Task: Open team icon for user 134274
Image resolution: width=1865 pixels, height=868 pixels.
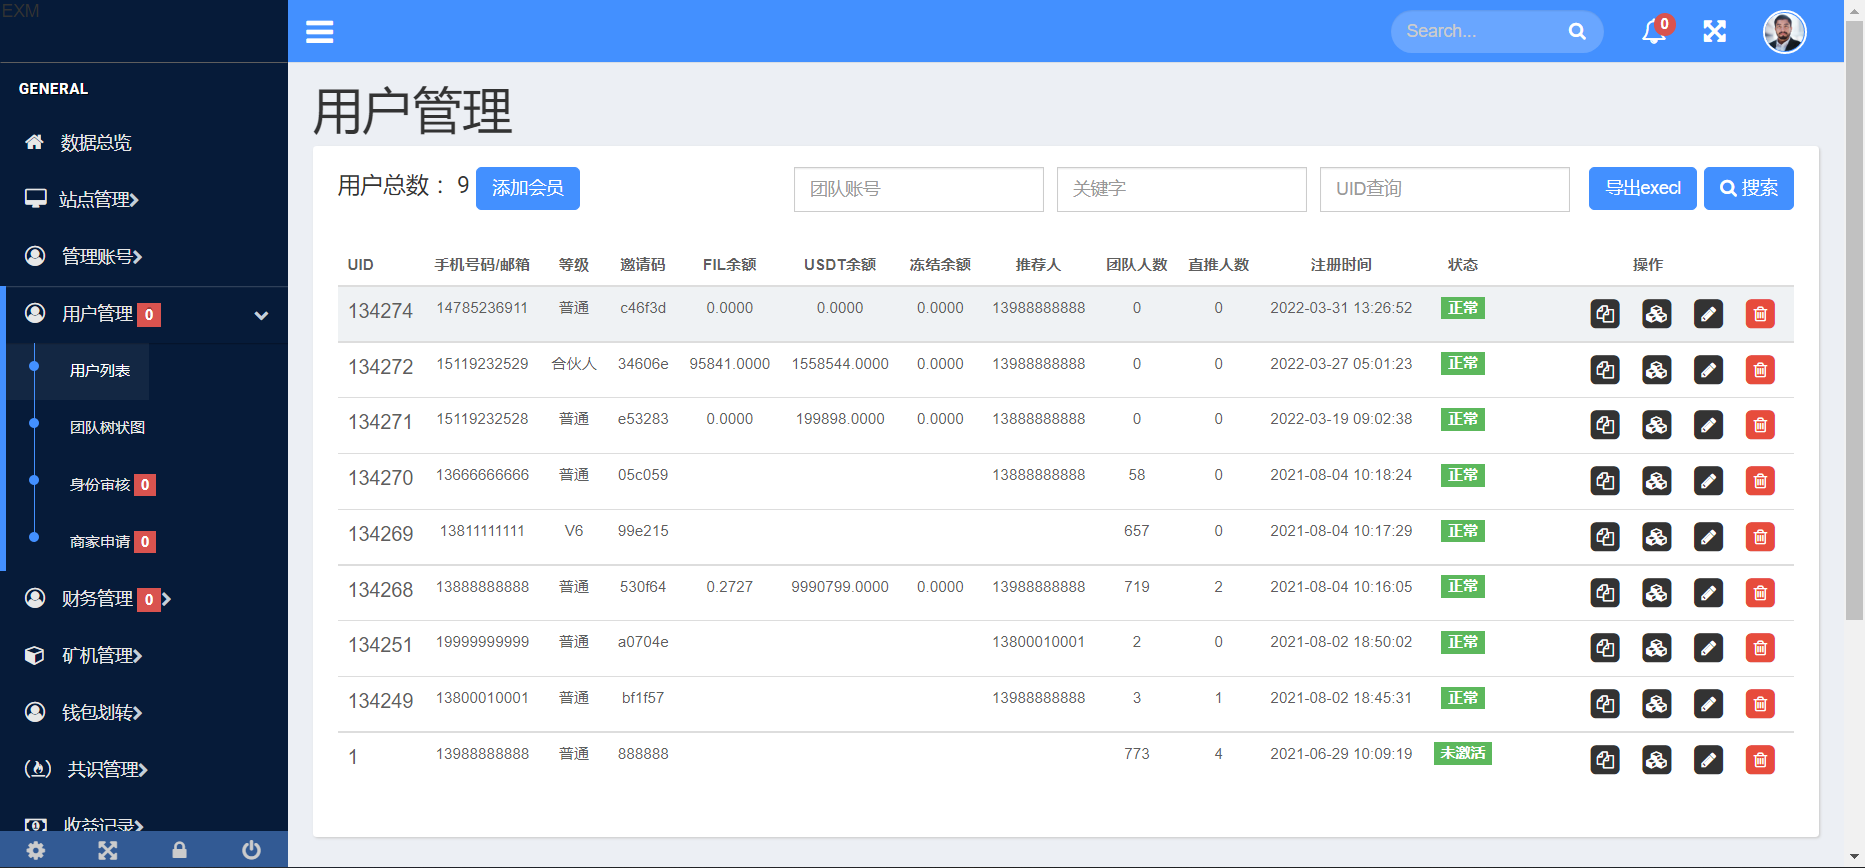Action: [x=1657, y=314]
